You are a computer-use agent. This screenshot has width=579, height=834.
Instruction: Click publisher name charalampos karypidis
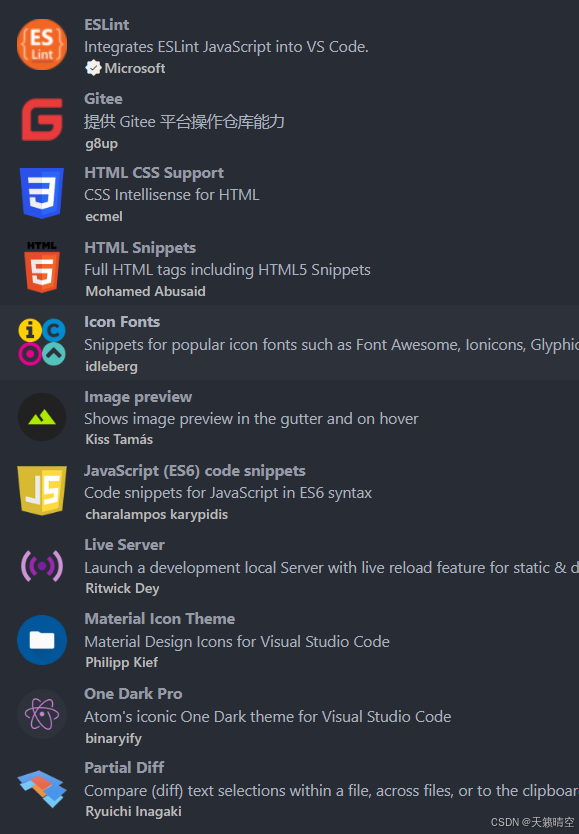[157, 515]
